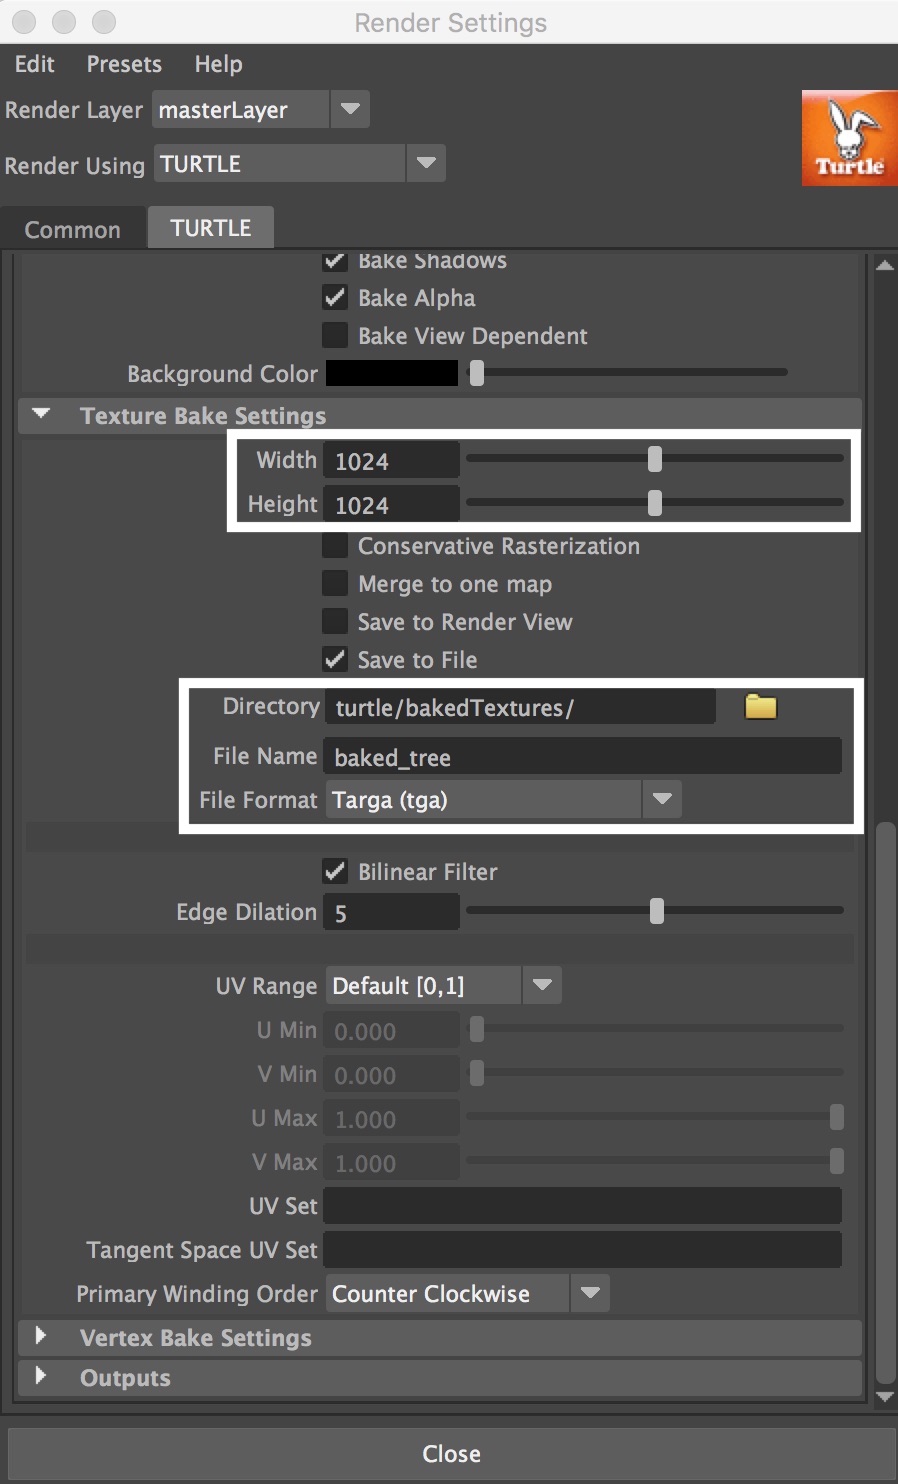Click the scroll up arrow

point(884,265)
